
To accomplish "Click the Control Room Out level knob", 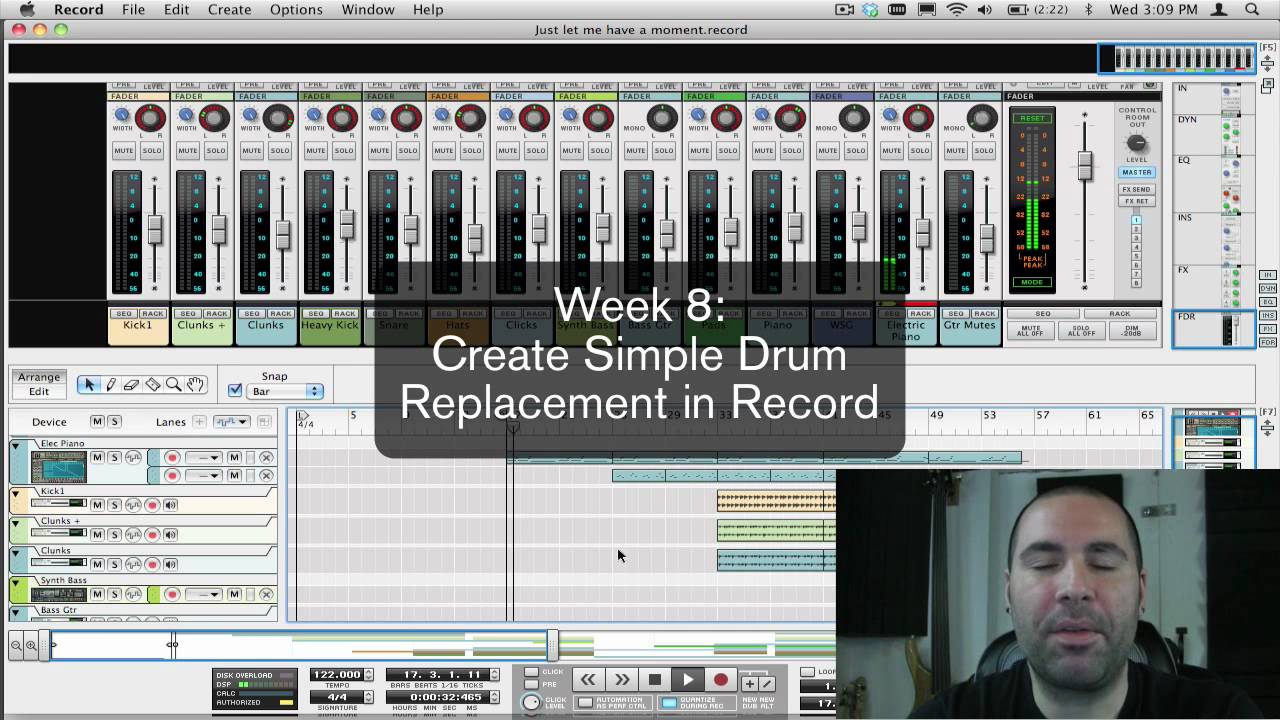I will [1136, 143].
